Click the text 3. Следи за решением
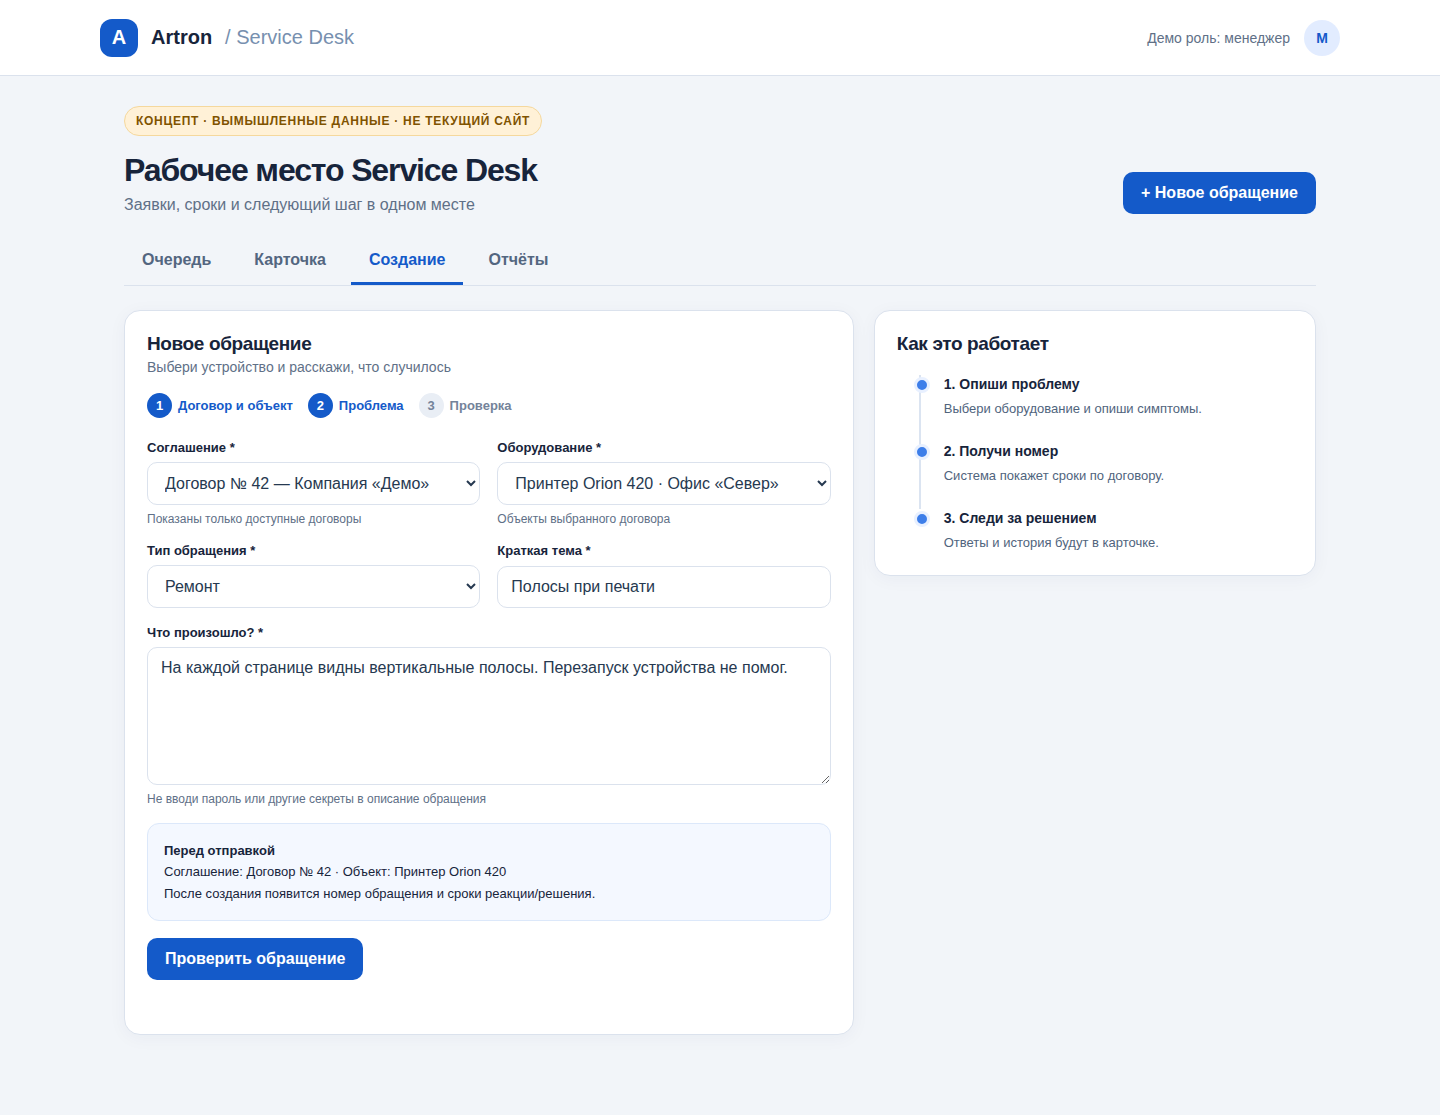The width and height of the screenshot is (1440, 1115). pos(1020,519)
